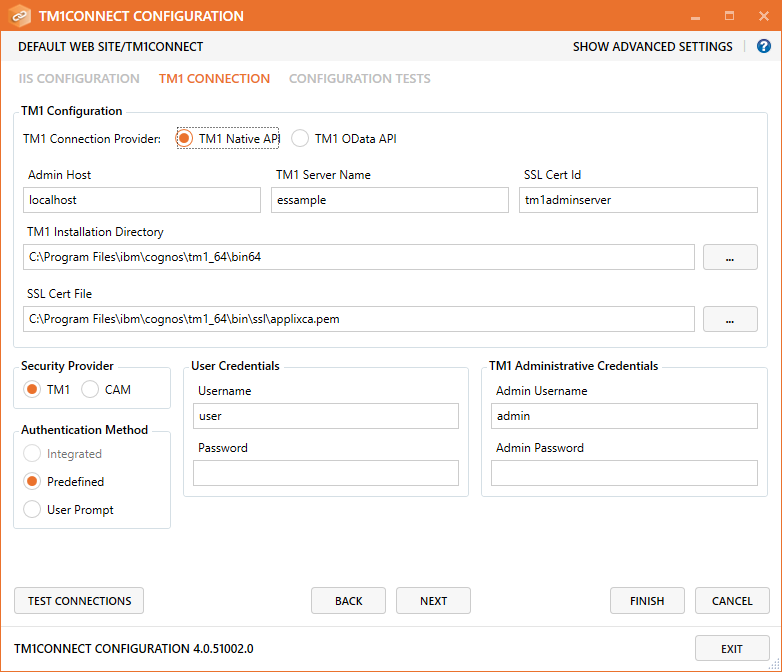Select TM1 Native API radio button
The image size is (782, 672).
click(184, 138)
